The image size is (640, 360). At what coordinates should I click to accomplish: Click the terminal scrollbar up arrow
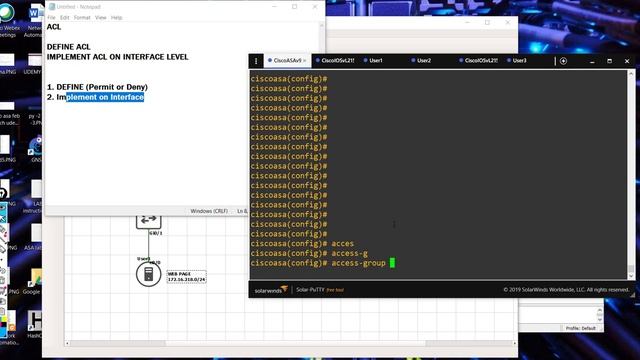(x=631, y=74)
